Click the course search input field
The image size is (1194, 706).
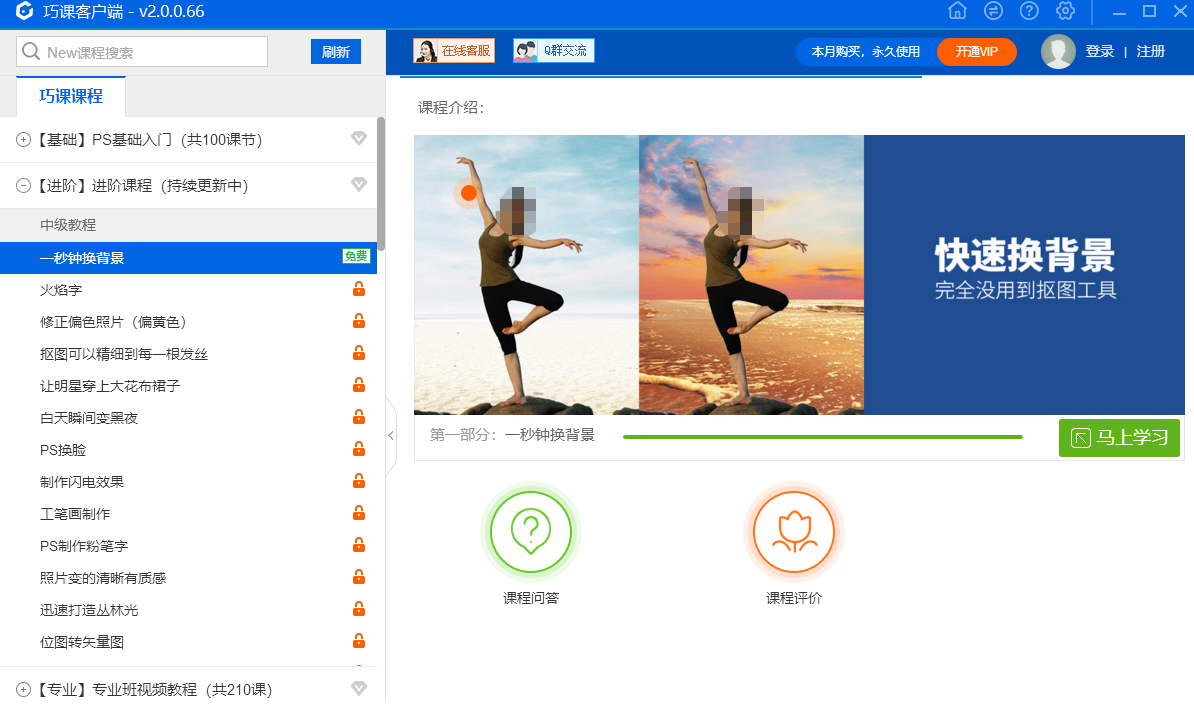point(140,50)
